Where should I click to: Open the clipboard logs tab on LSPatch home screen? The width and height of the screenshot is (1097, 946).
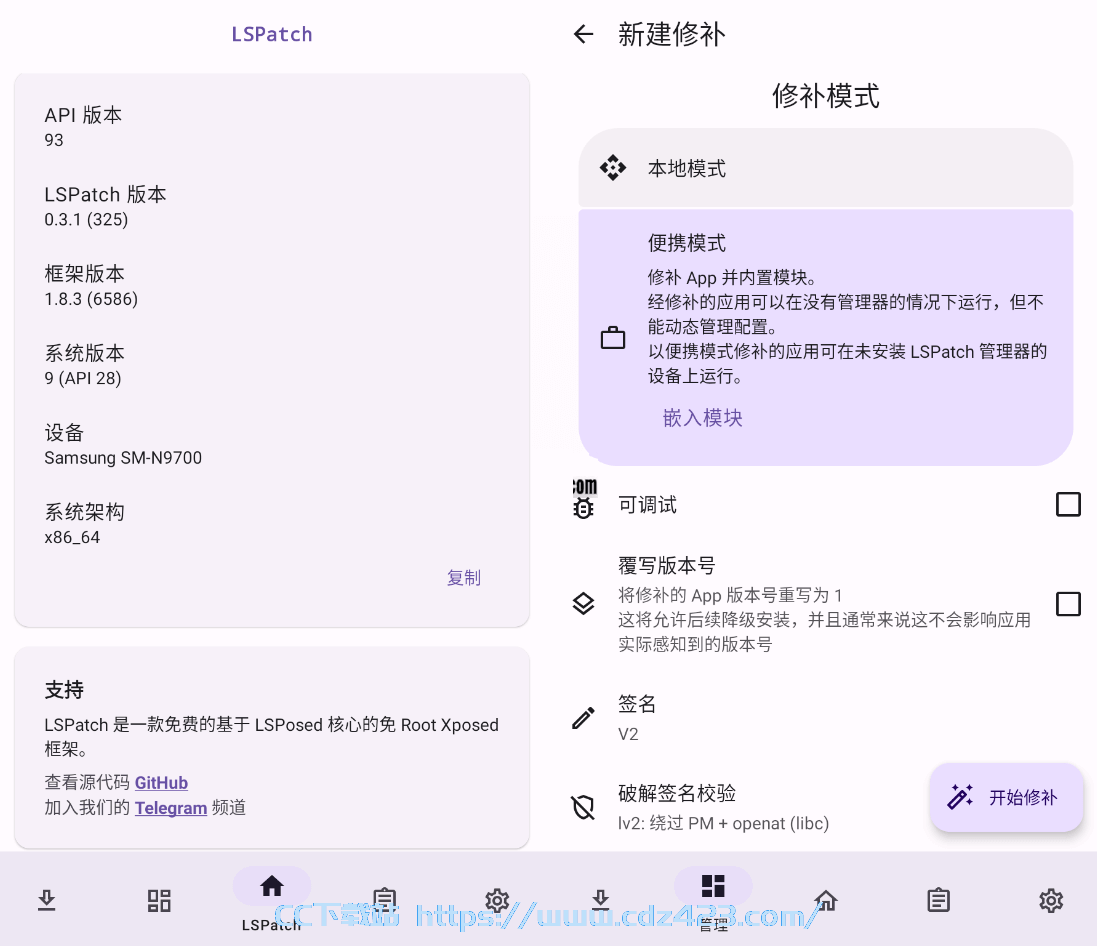tap(384, 900)
